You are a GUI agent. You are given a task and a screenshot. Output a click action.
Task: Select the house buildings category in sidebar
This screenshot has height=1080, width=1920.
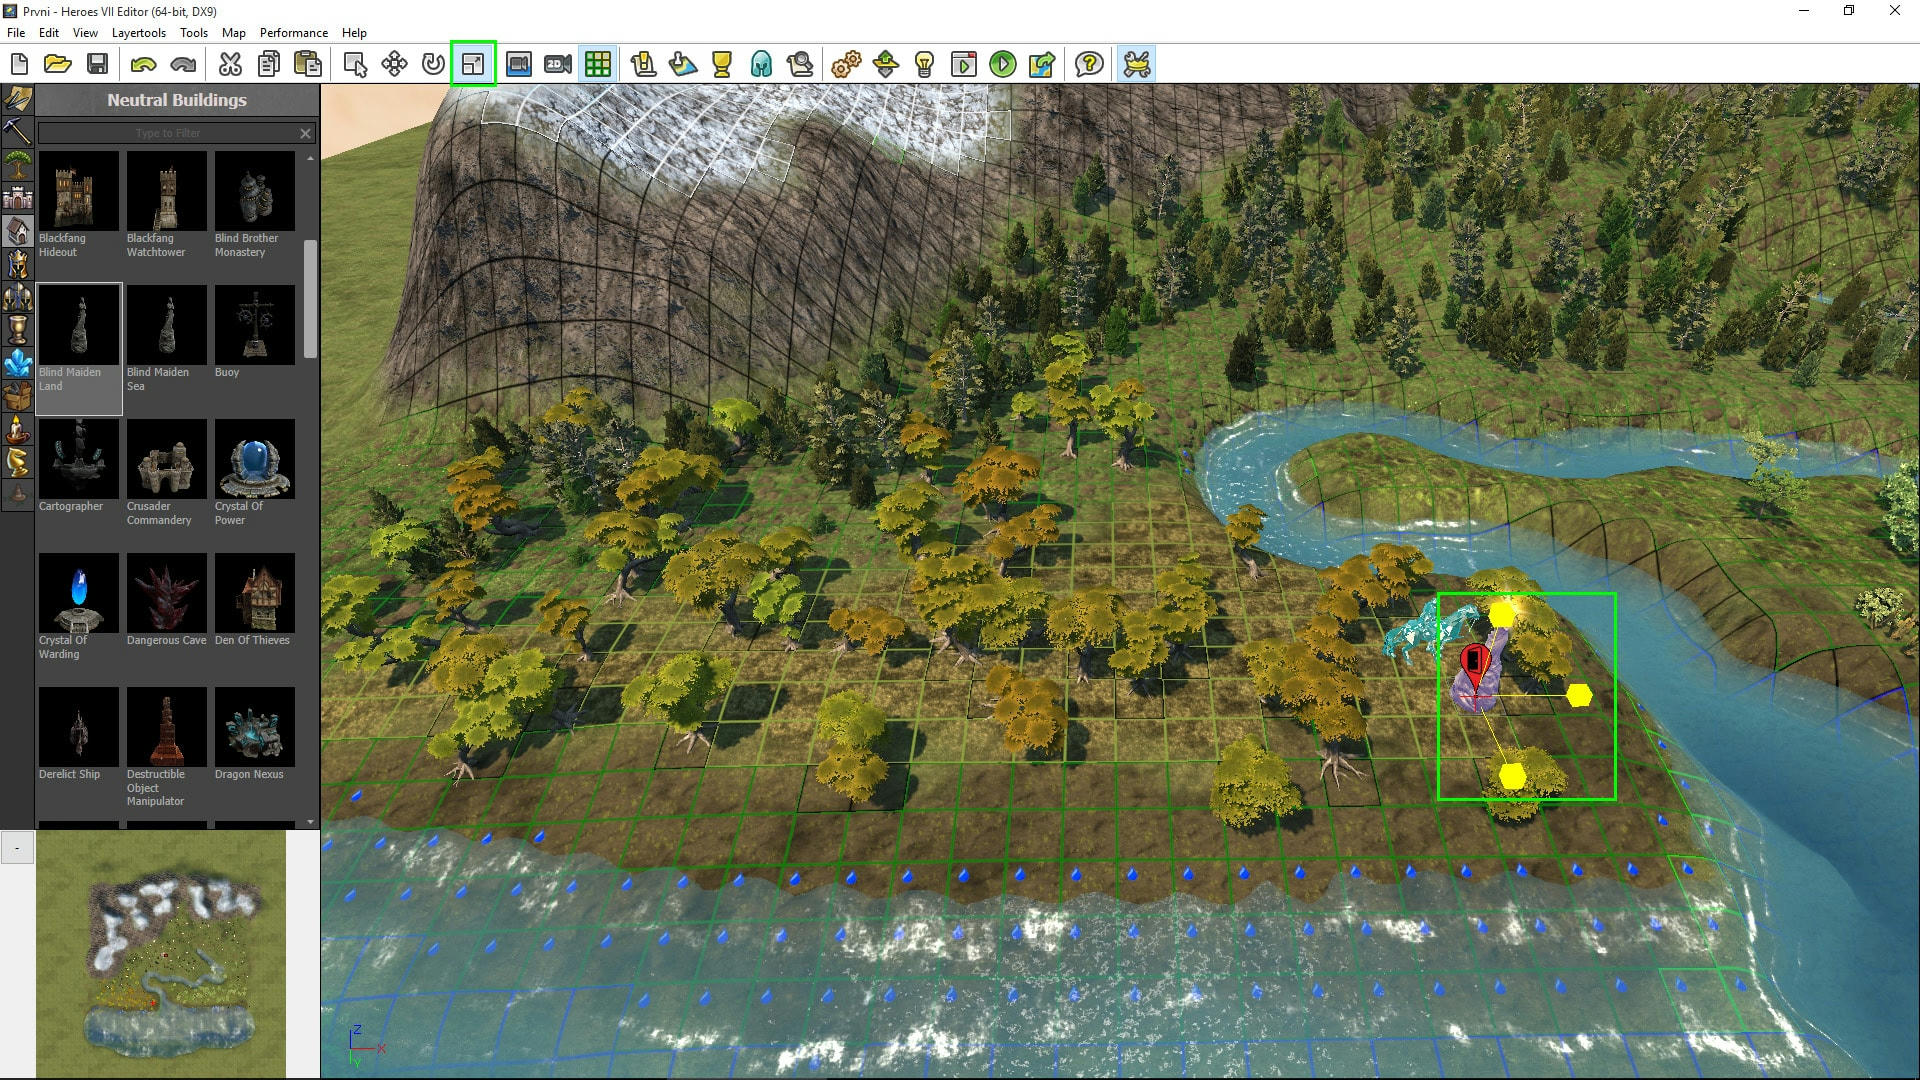17,231
